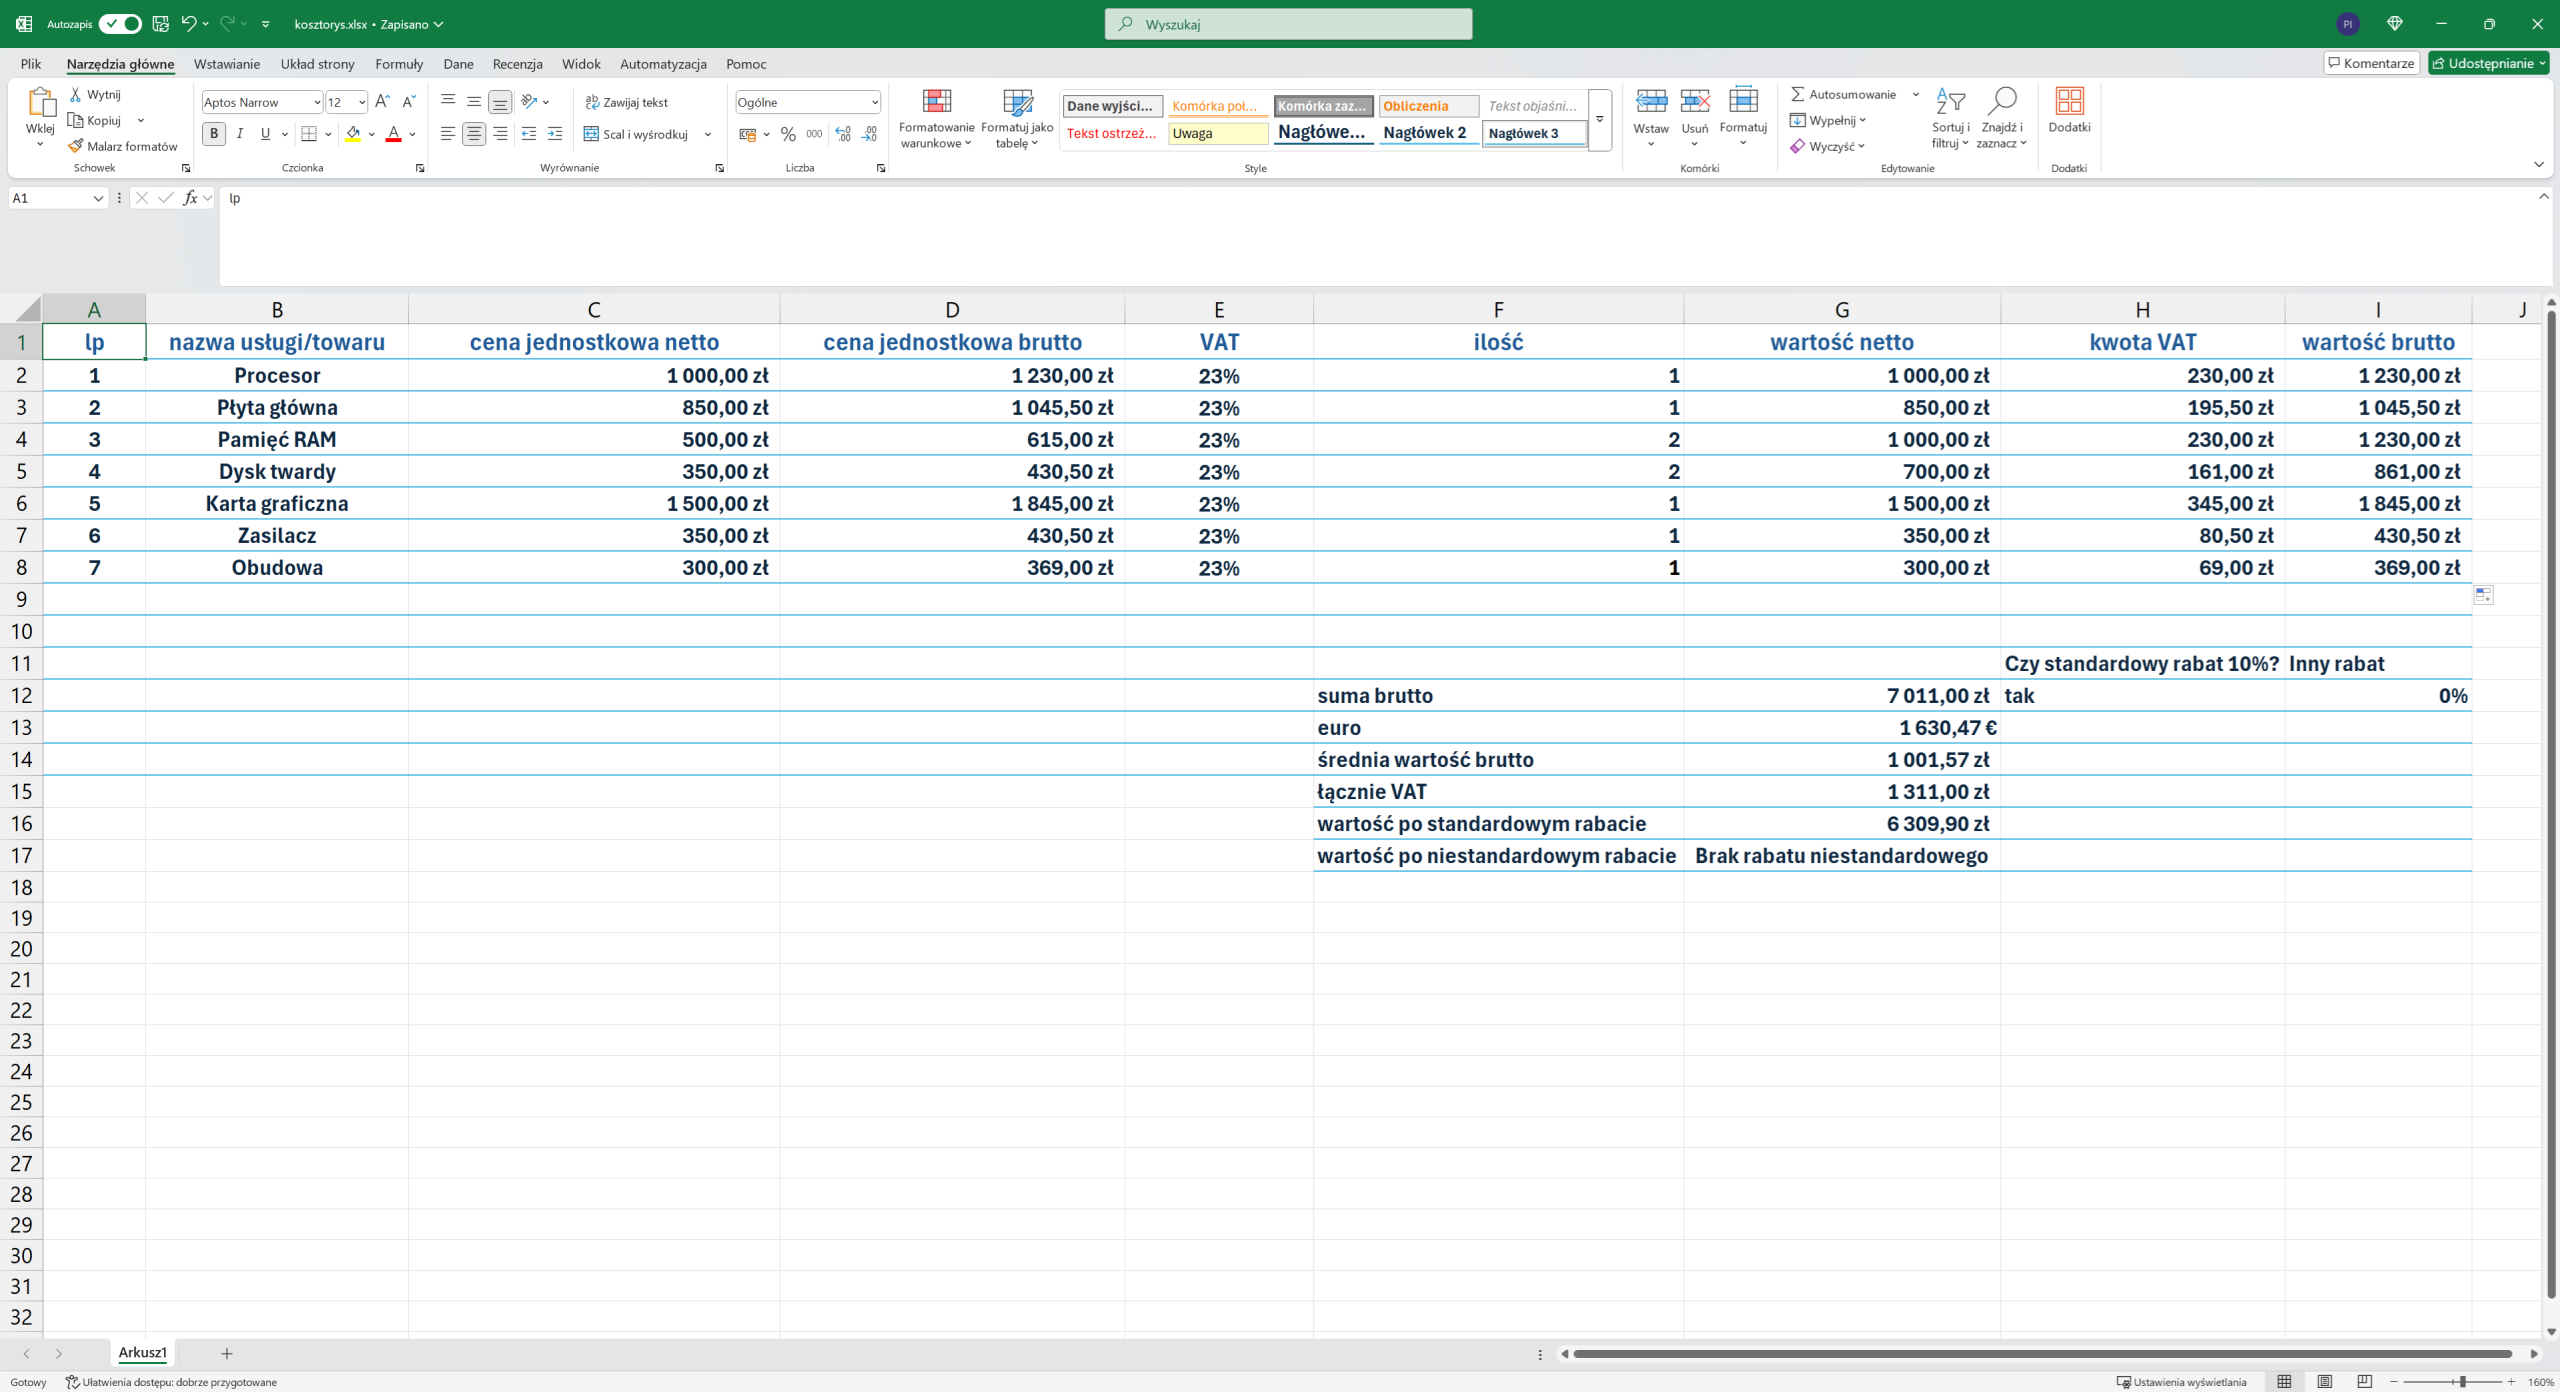Align text right
Viewport: 2560px width, 1392px height.
pos(500,134)
